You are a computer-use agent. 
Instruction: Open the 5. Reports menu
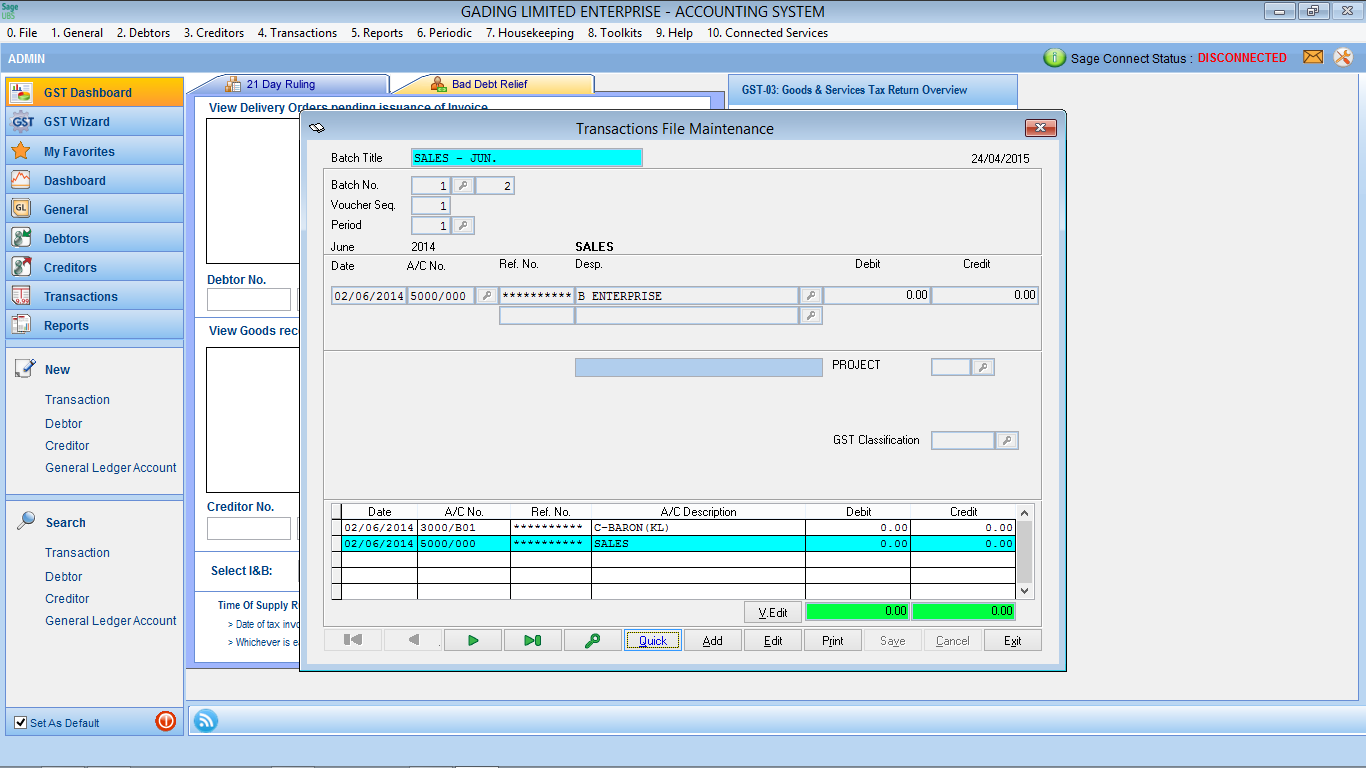(x=377, y=33)
